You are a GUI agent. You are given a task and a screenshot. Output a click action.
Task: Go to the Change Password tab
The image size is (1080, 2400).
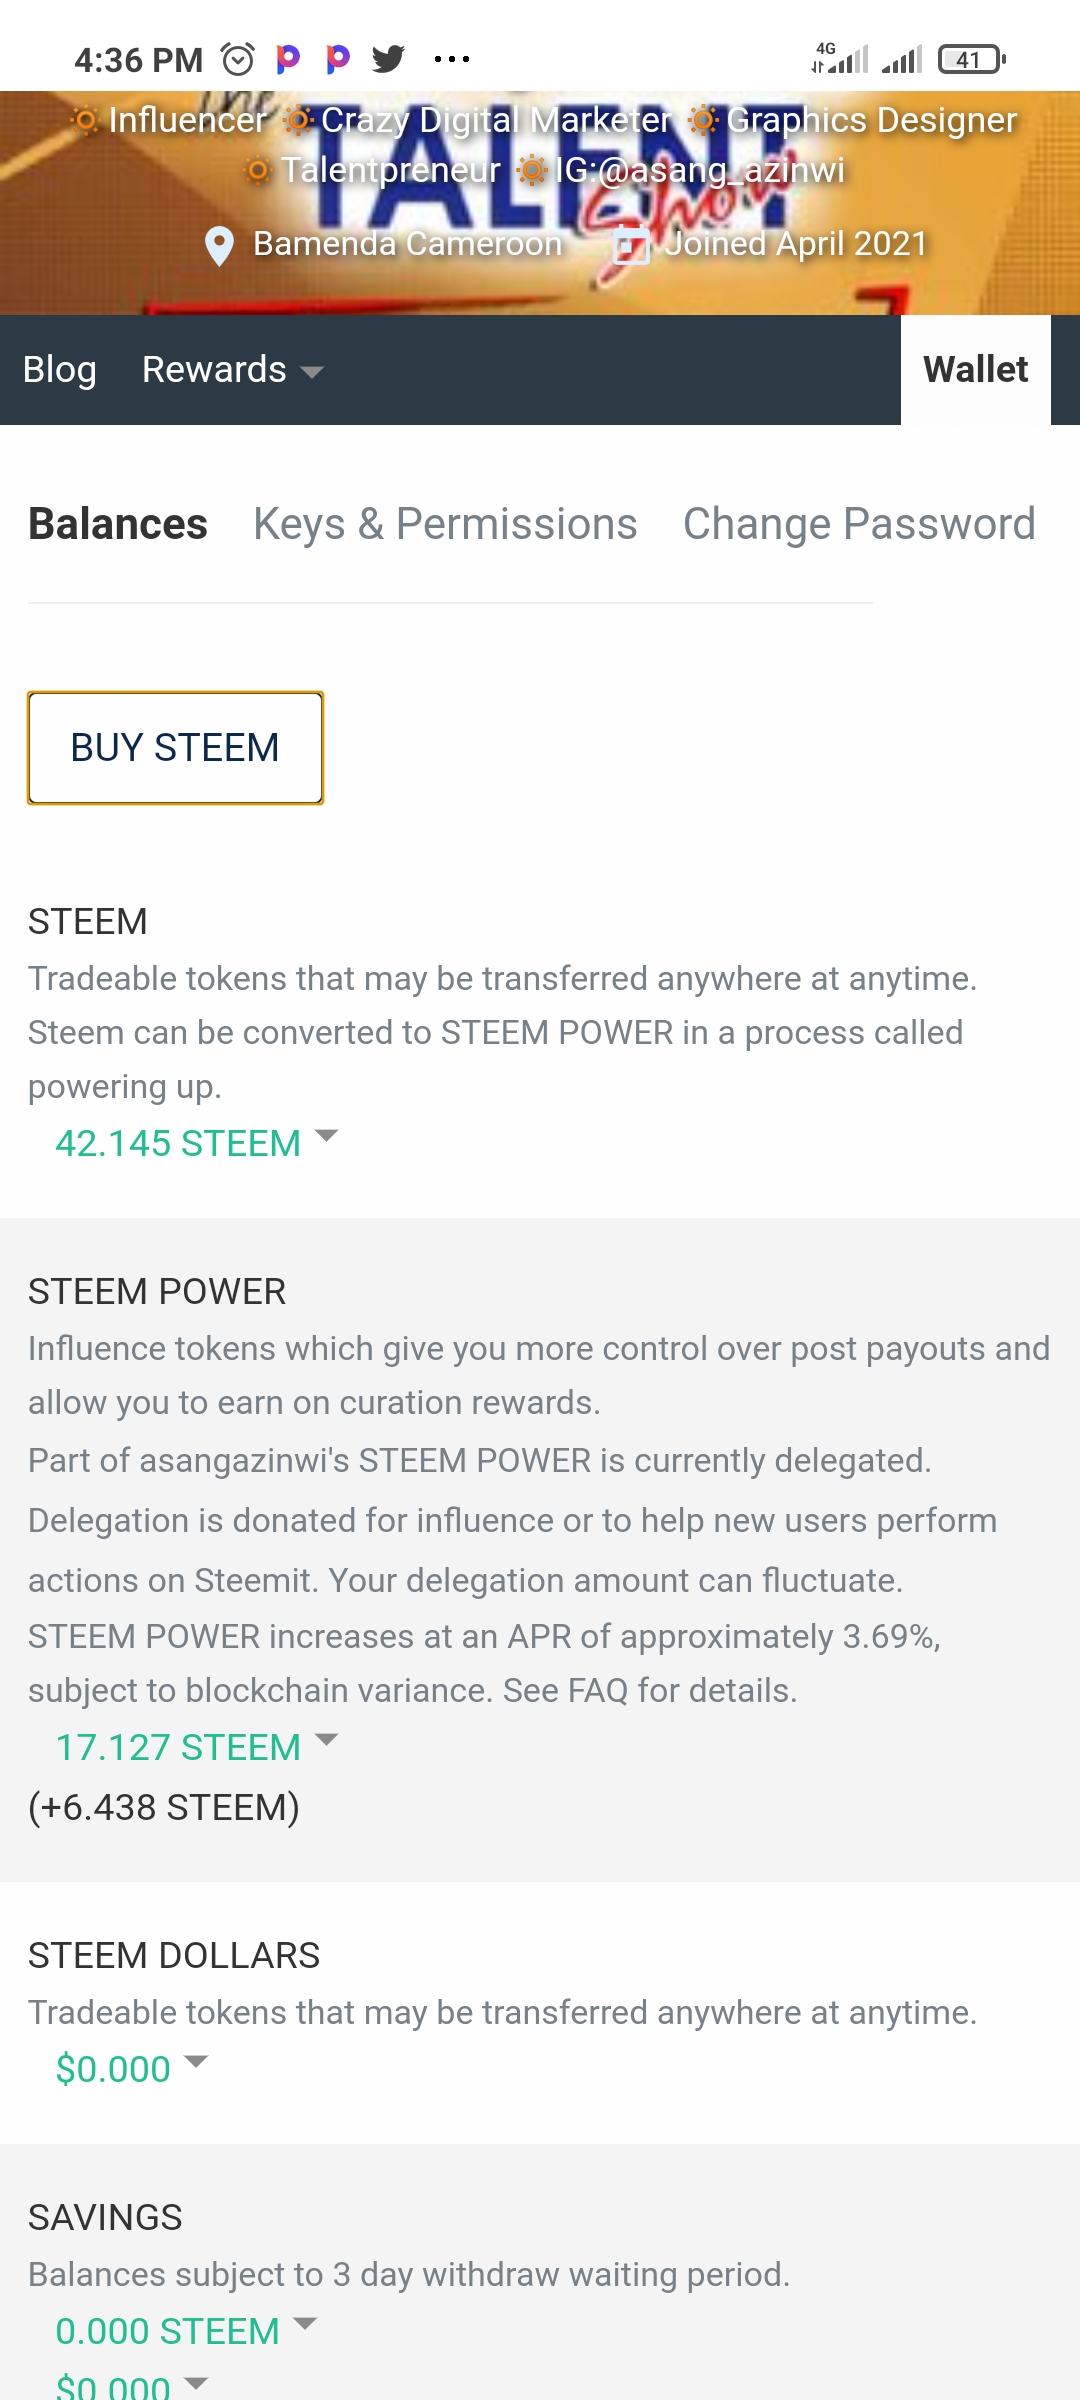point(859,524)
